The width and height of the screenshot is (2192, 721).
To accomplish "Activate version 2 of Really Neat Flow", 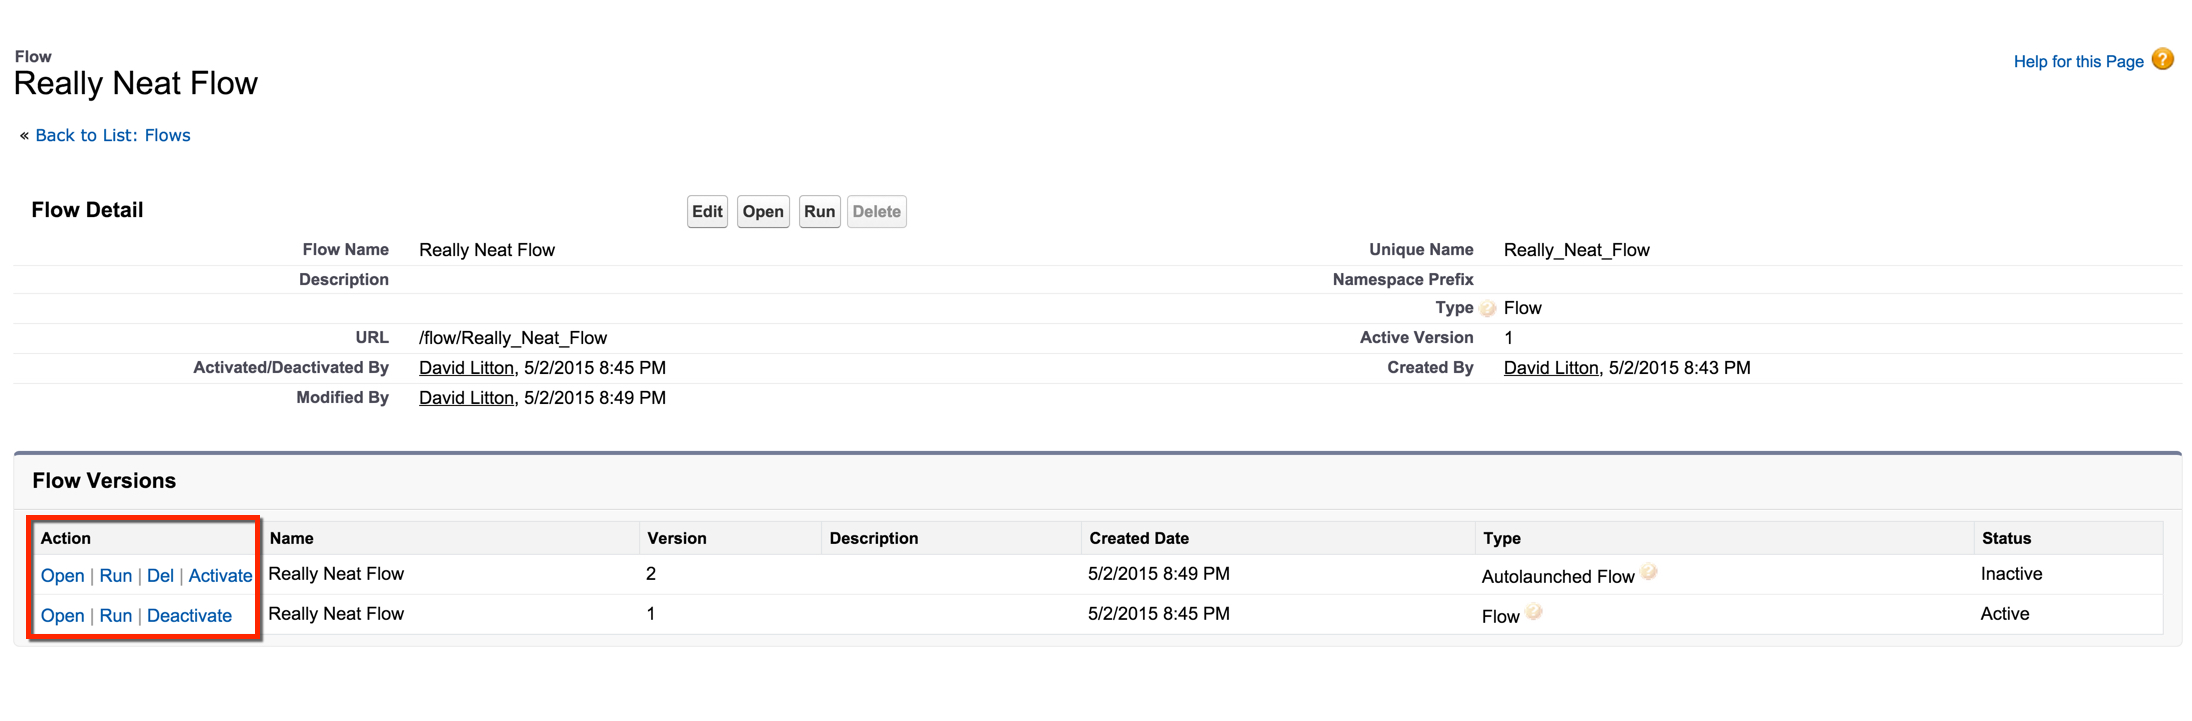I will pyautogui.click(x=220, y=576).
